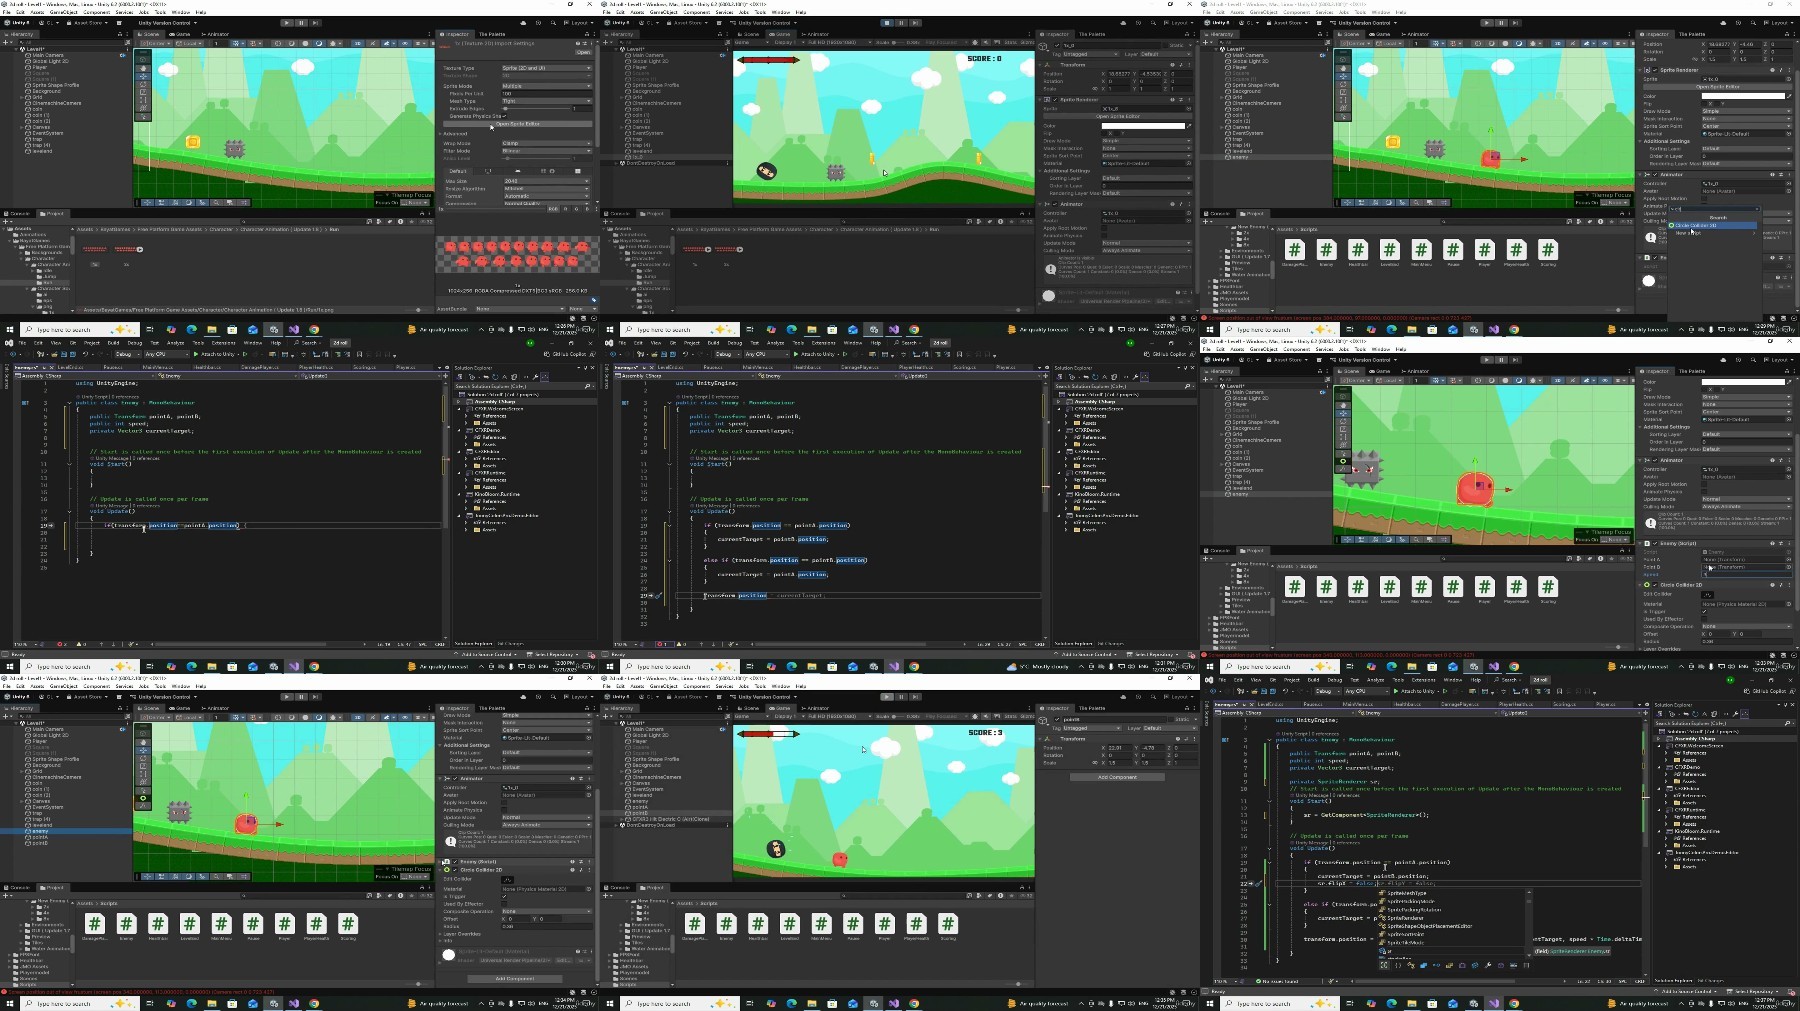1800x1011 pixels.
Task: Select Pause script asset in bottom-center Unity window
Action: click(x=853, y=924)
